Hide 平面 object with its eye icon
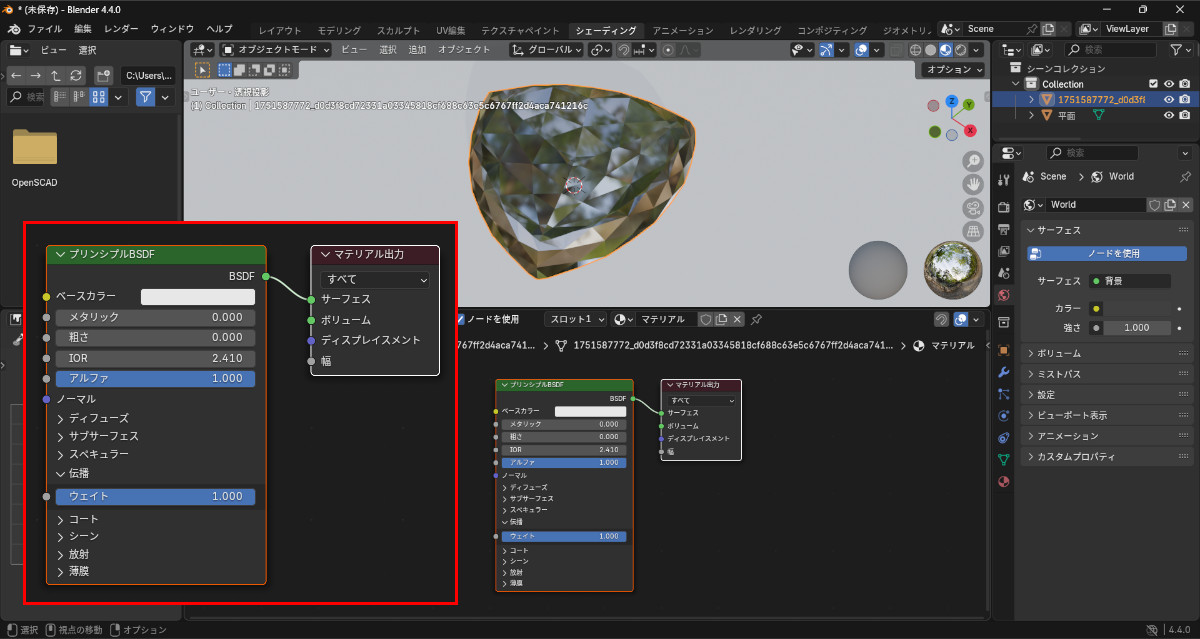 [x=1169, y=115]
